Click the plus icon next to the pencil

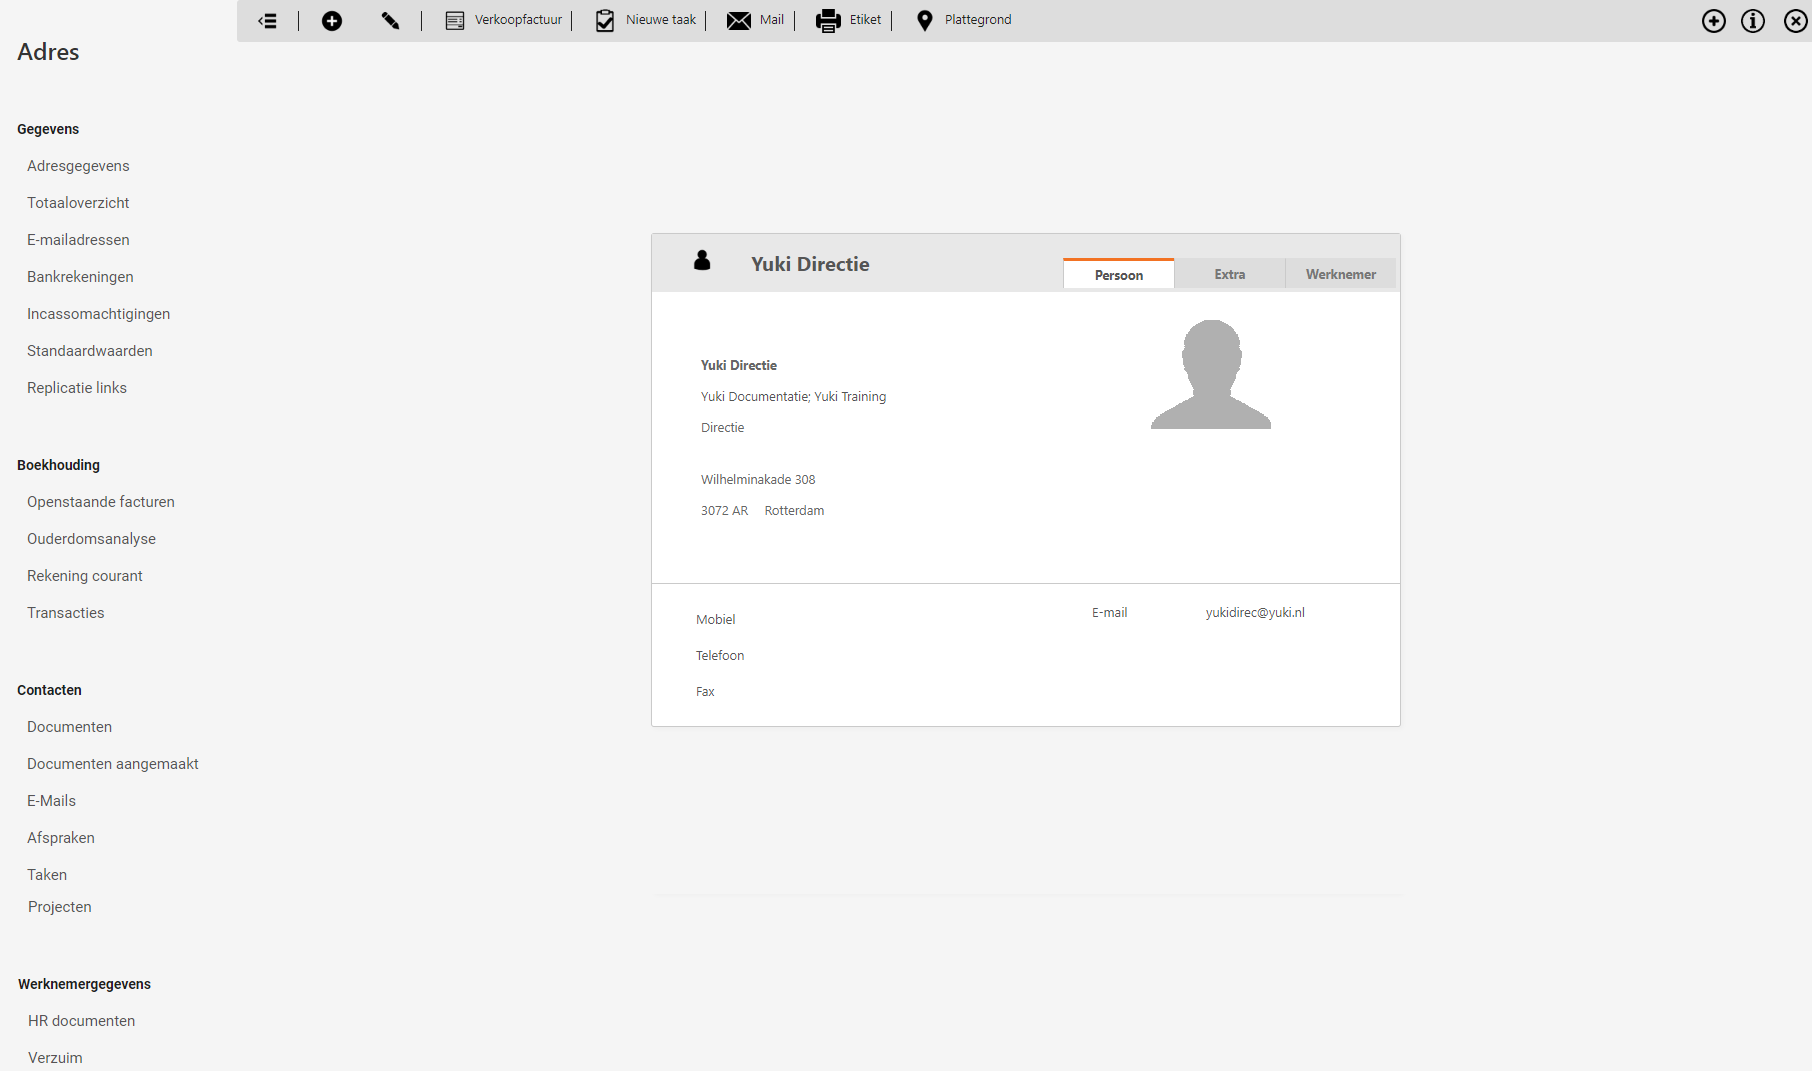(332, 20)
